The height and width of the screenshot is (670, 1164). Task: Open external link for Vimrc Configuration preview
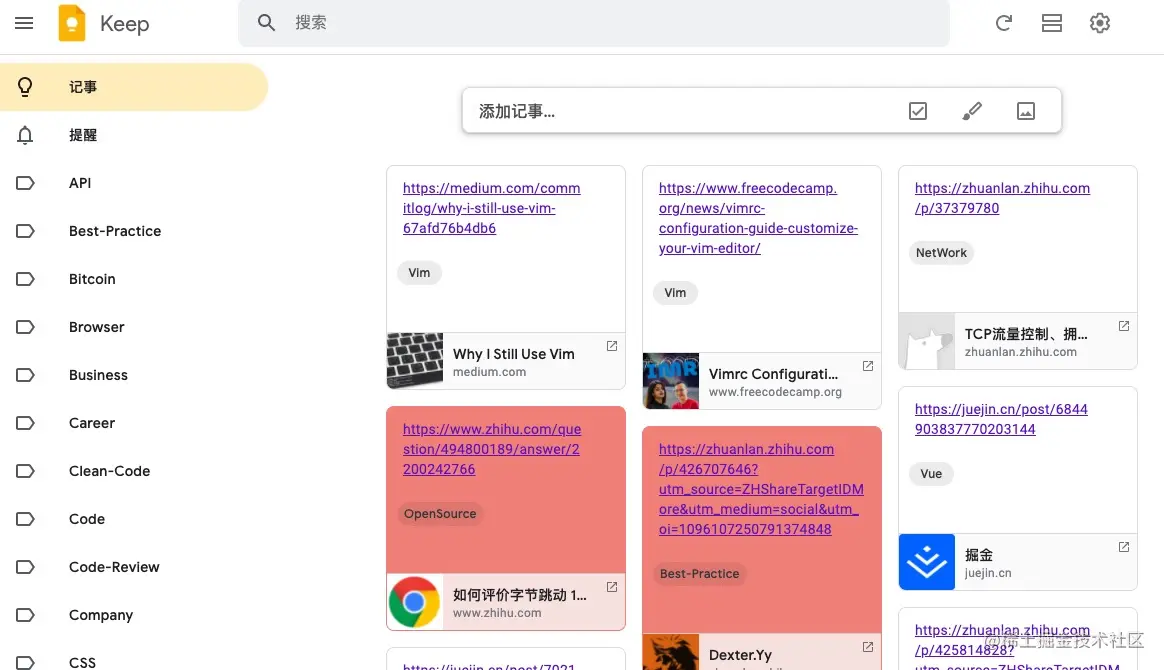[868, 366]
